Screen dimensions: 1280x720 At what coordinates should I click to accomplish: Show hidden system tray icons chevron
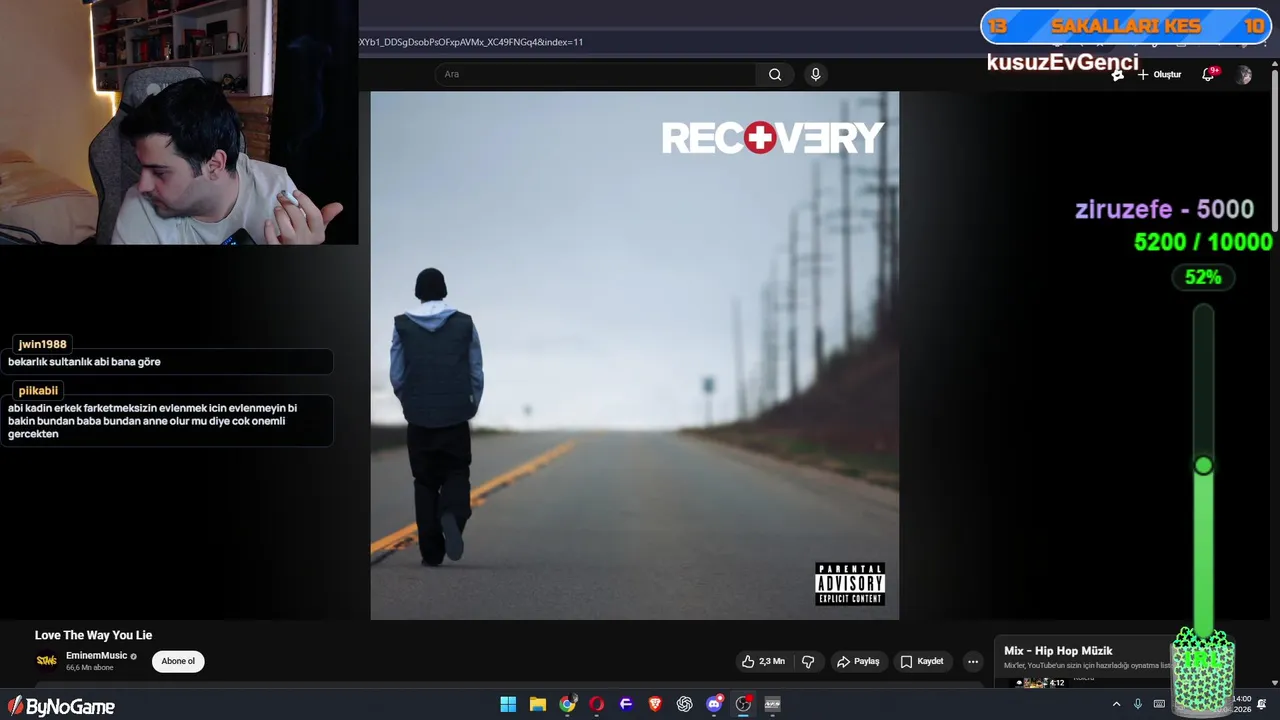(x=1116, y=704)
